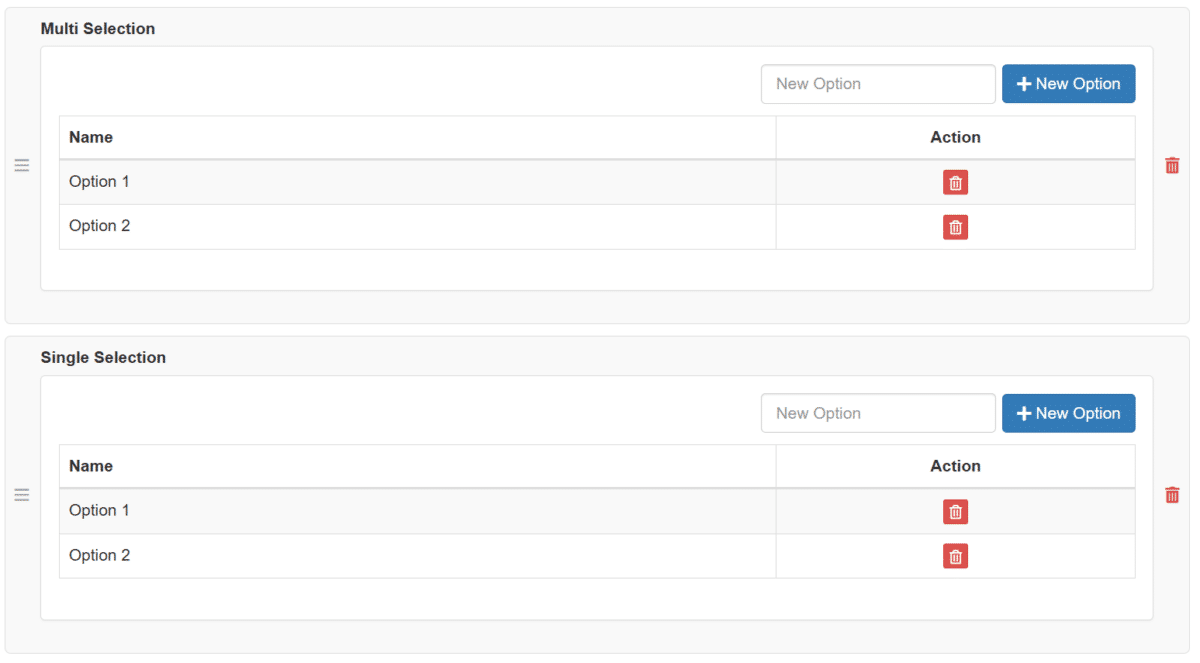1200x663 pixels.
Task: Remove the entire Multi Selection field
Action: click(1172, 165)
